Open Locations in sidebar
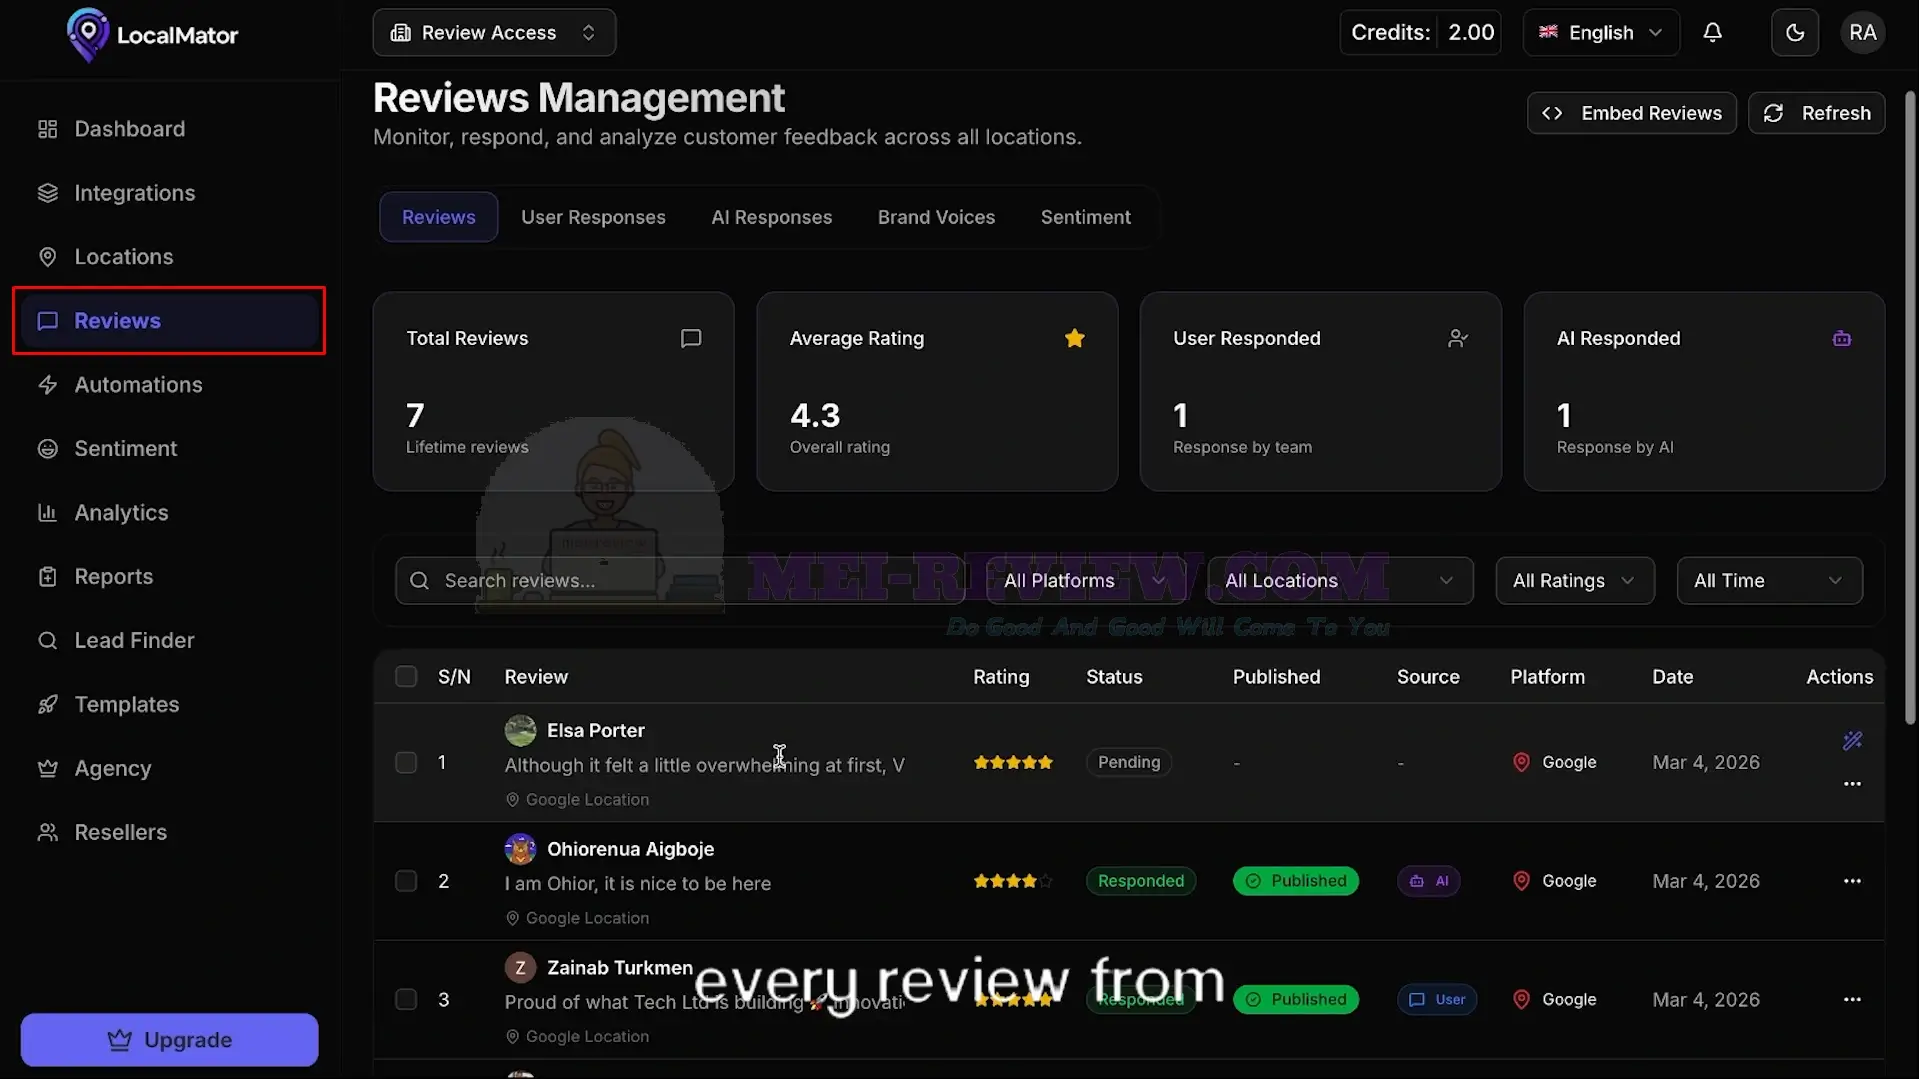This screenshot has height=1079, width=1919. click(169, 257)
